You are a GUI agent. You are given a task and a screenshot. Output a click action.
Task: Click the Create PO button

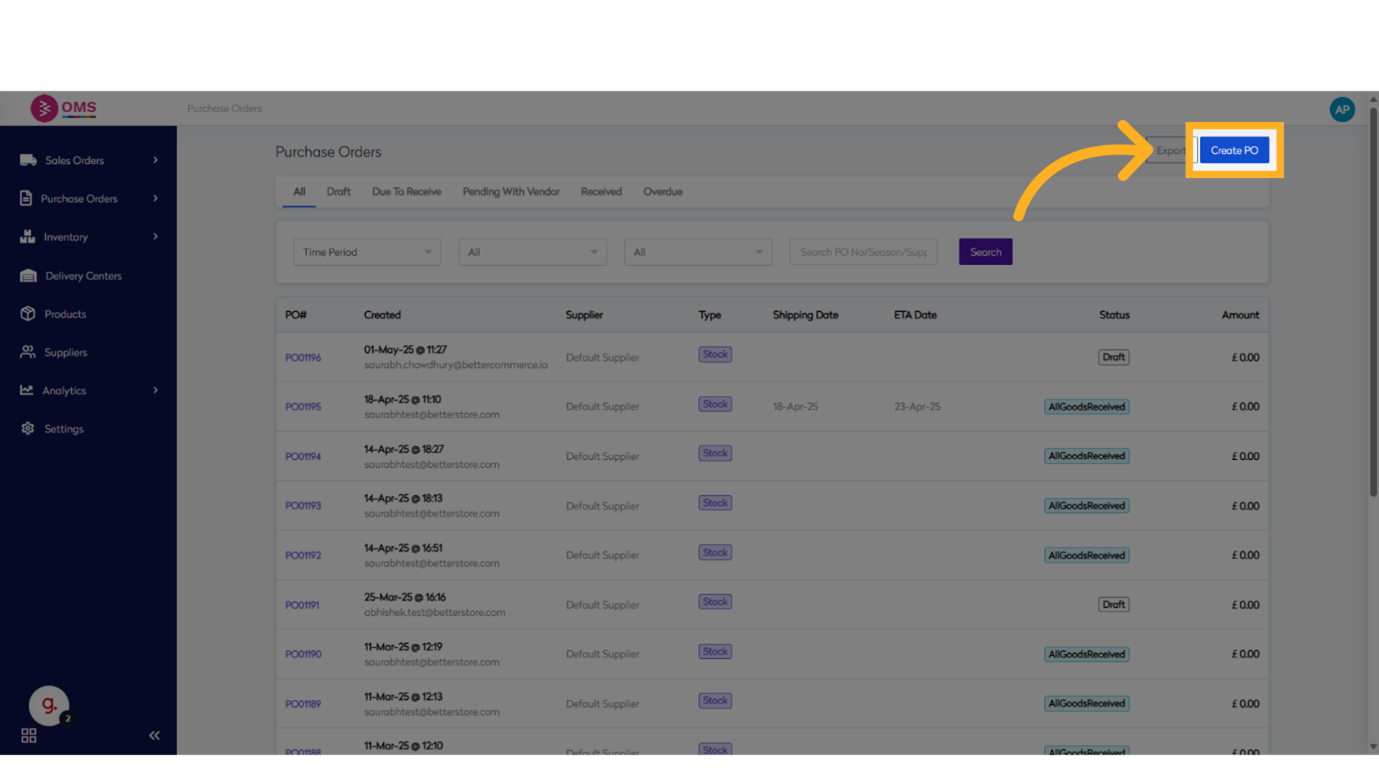click(1234, 151)
